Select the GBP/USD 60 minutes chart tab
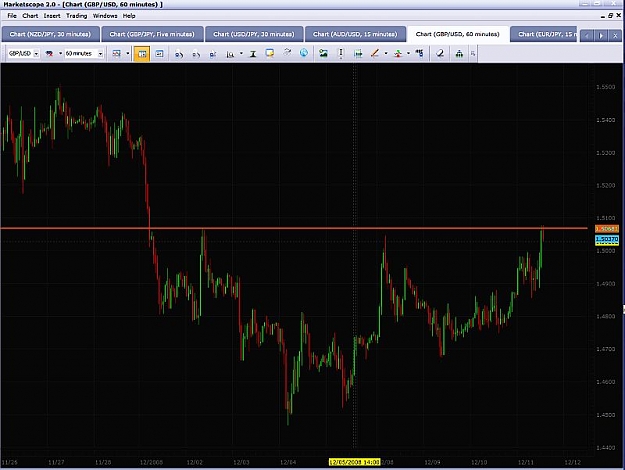 click(458, 34)
